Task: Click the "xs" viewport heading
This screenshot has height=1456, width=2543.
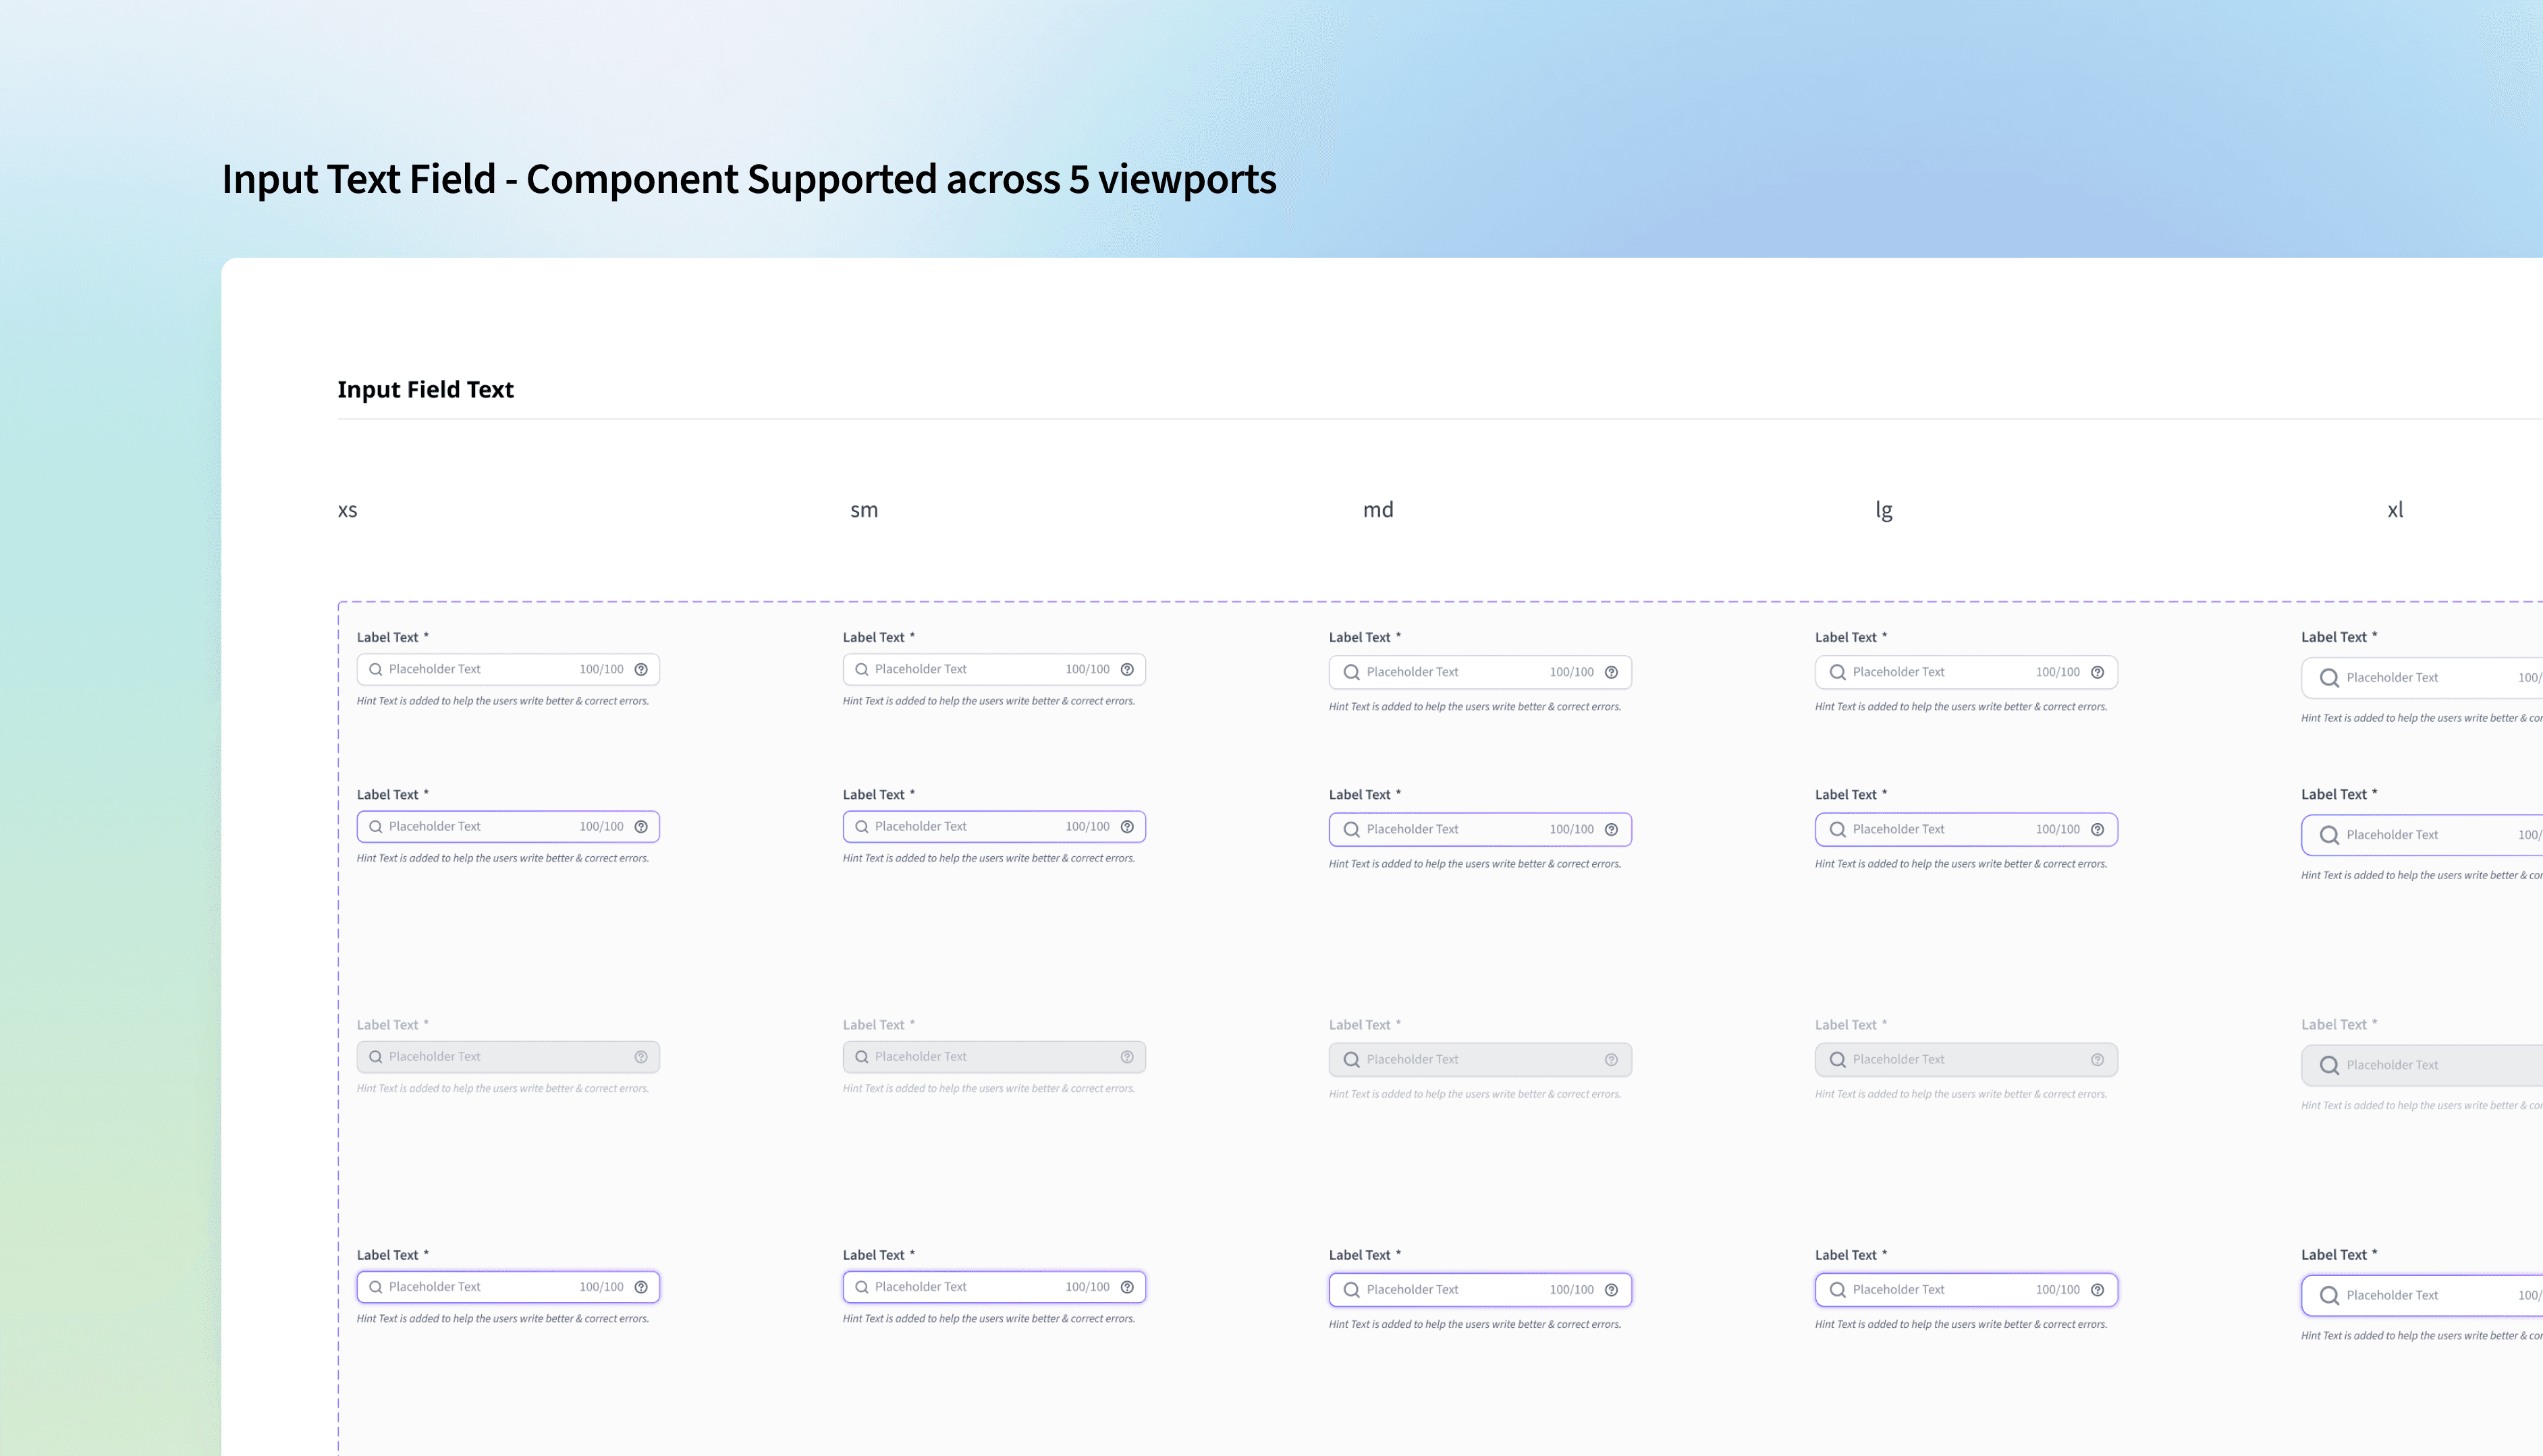Action: [347, 510]
